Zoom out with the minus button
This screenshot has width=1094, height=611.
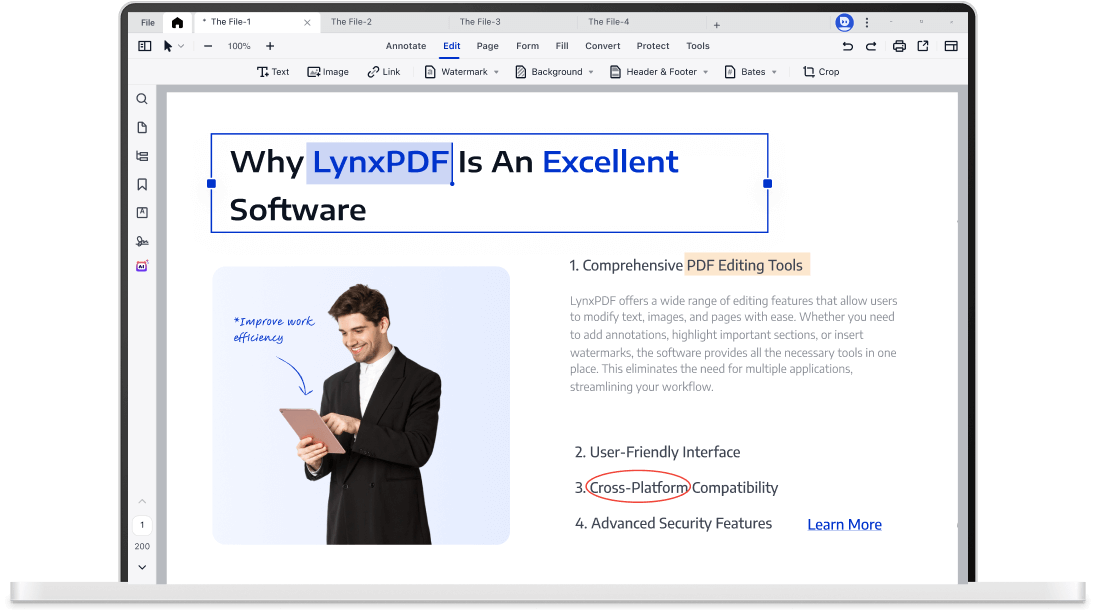[208, 46]
